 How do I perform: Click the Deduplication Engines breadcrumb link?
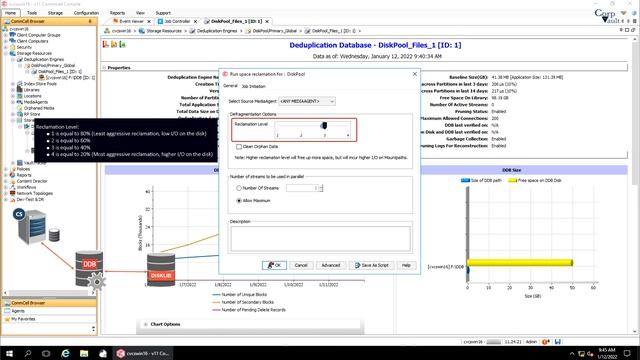click(x=217, y=31)
